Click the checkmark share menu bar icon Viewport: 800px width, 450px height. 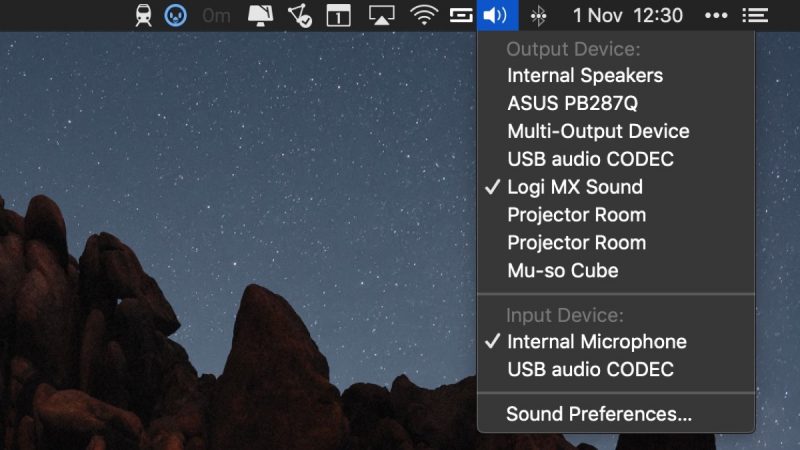coord(300,15)
